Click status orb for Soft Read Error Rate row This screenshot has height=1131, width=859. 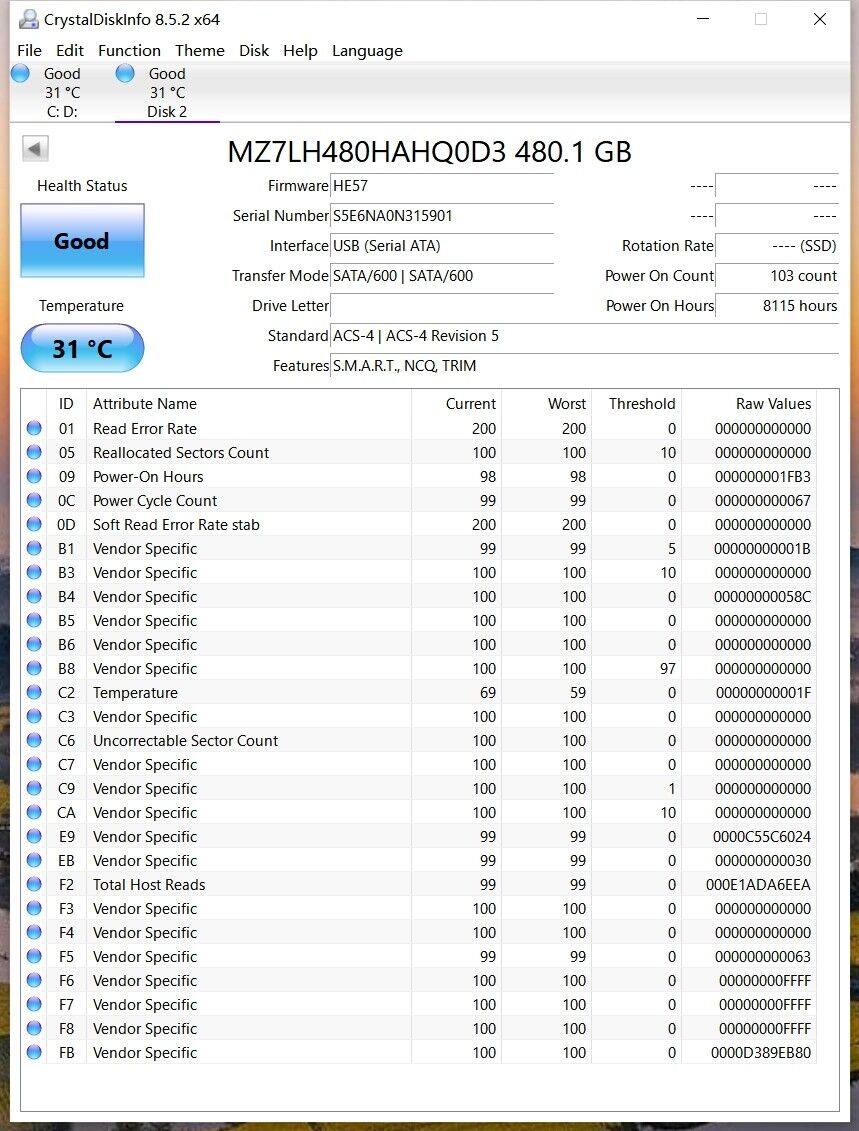34,524
